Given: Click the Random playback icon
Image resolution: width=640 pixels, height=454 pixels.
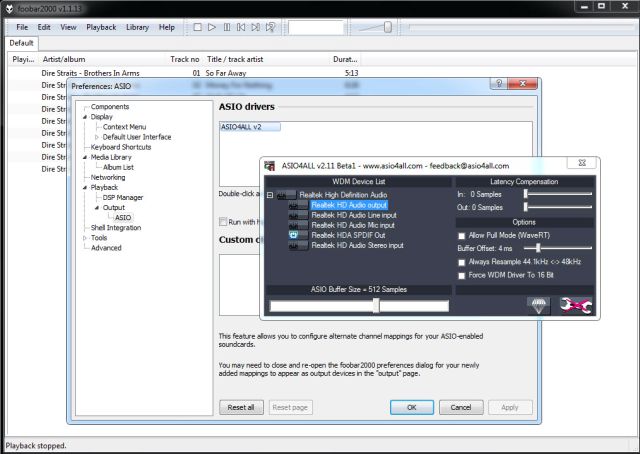Looking at the screenshot, I should pyautogui.click(x=270, y=27).
